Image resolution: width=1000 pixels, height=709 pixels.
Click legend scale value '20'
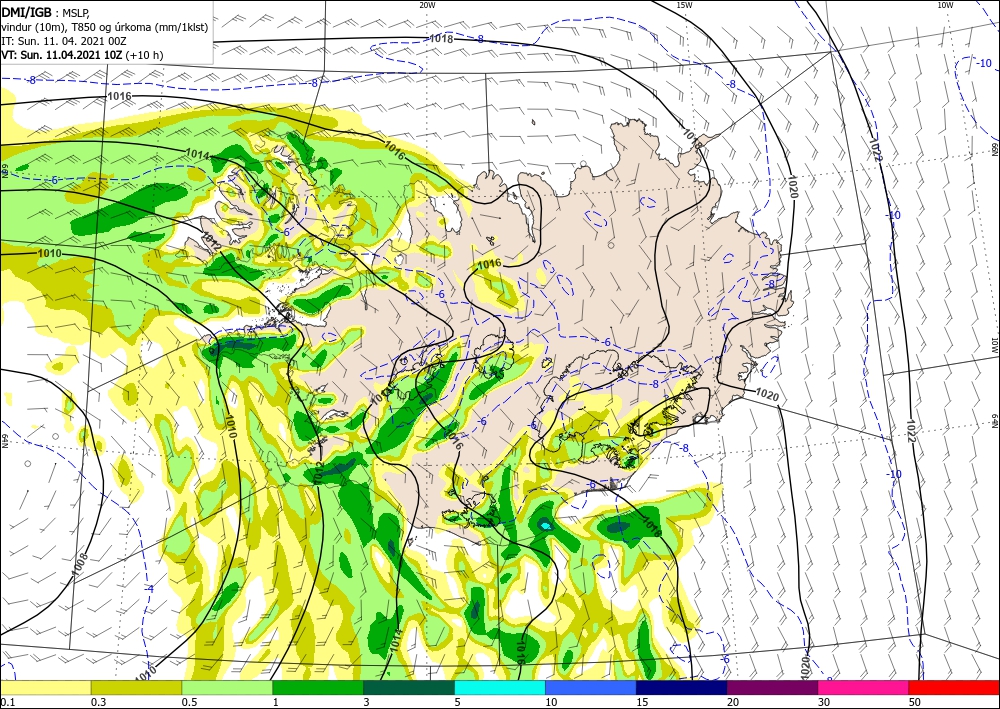click(x=733, y=702)
